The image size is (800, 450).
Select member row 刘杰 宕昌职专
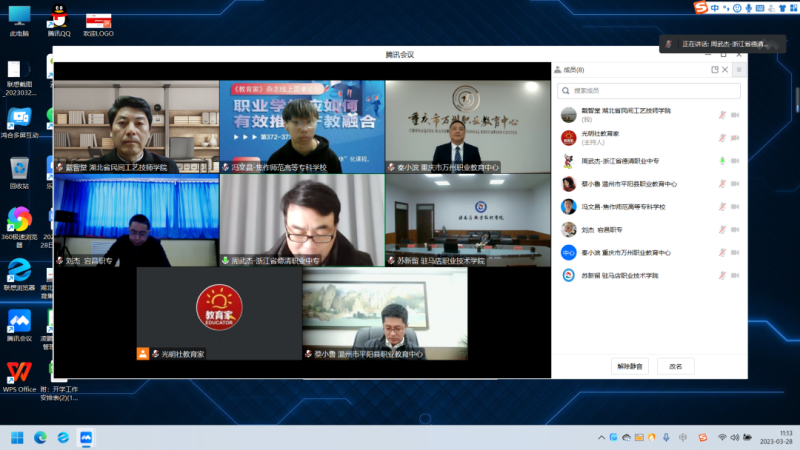(649, 230)
